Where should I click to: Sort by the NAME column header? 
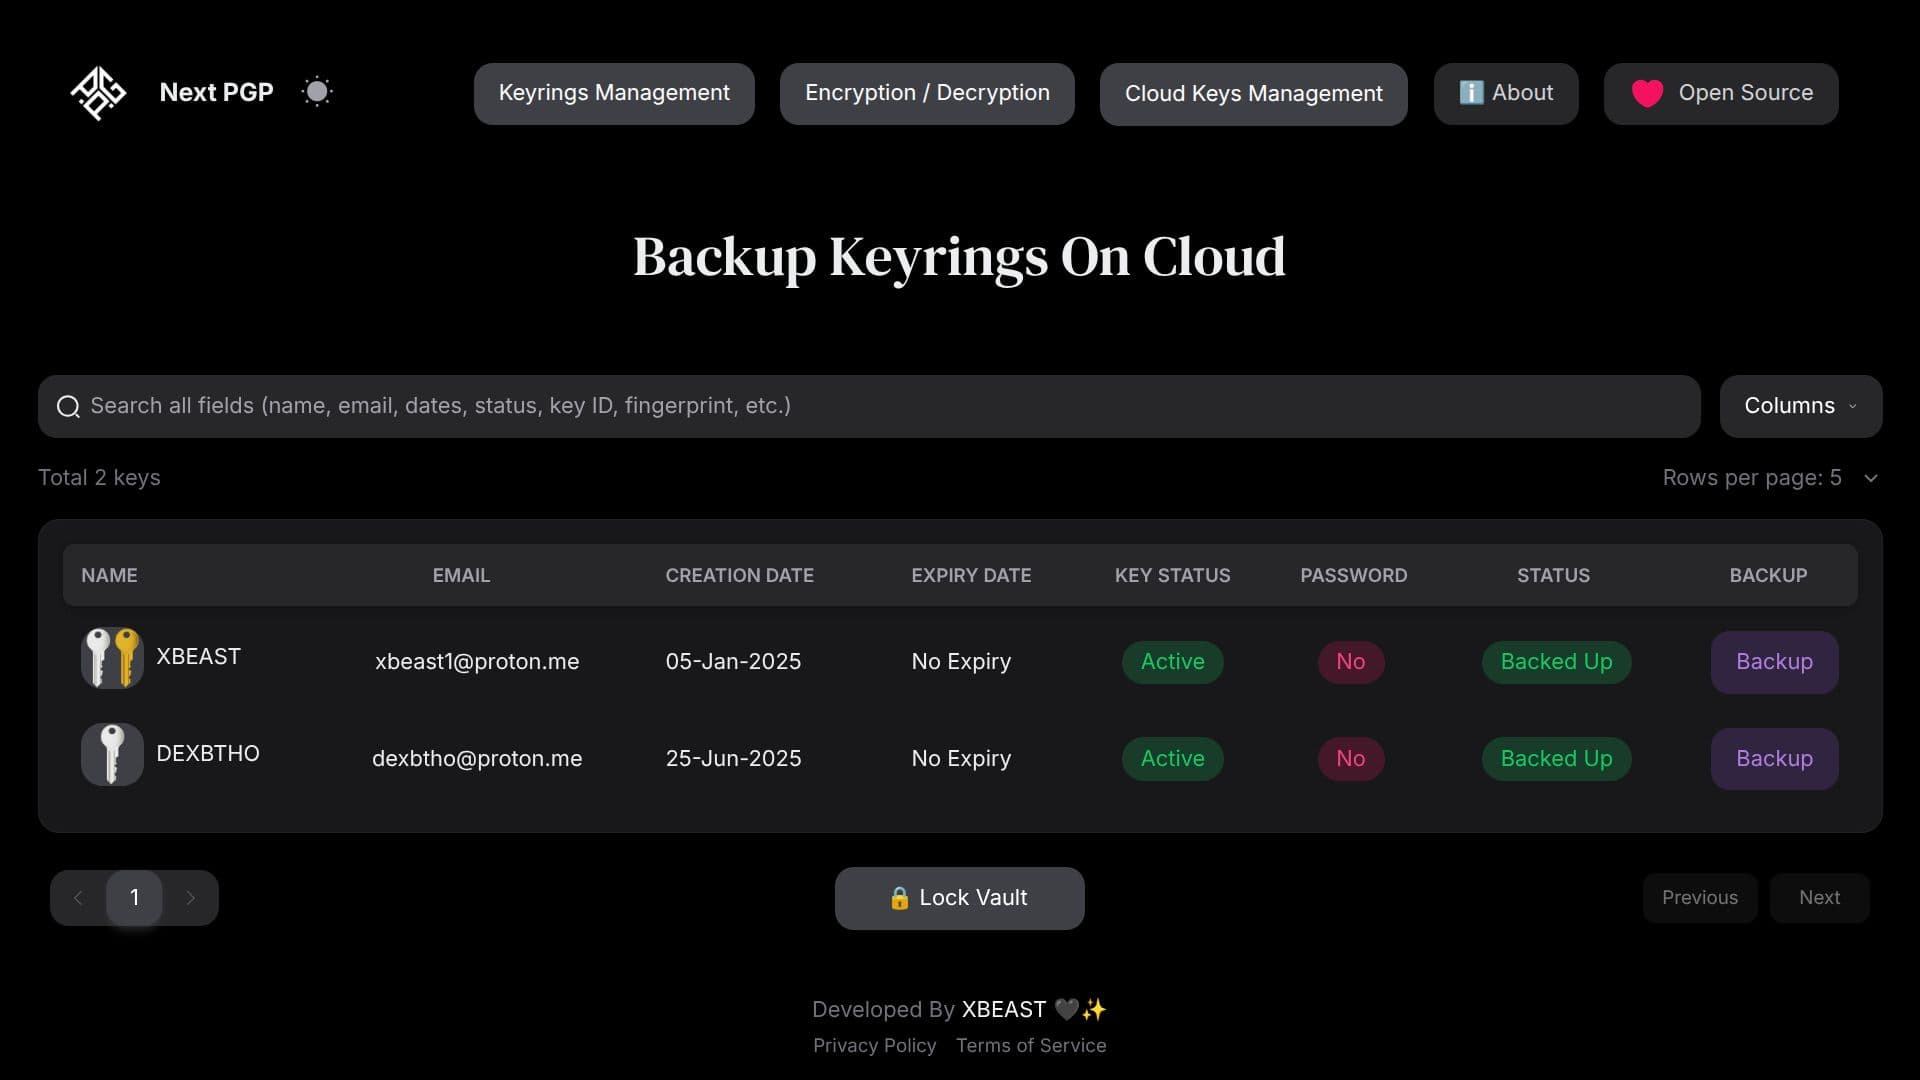pos(109,575)
